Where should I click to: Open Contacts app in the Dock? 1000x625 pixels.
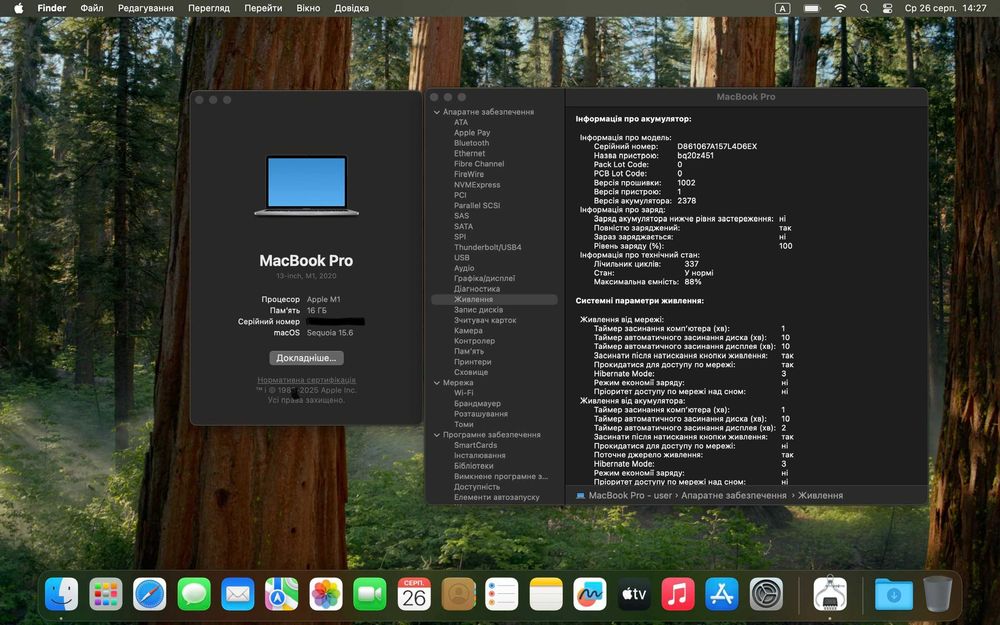point(458,594)
